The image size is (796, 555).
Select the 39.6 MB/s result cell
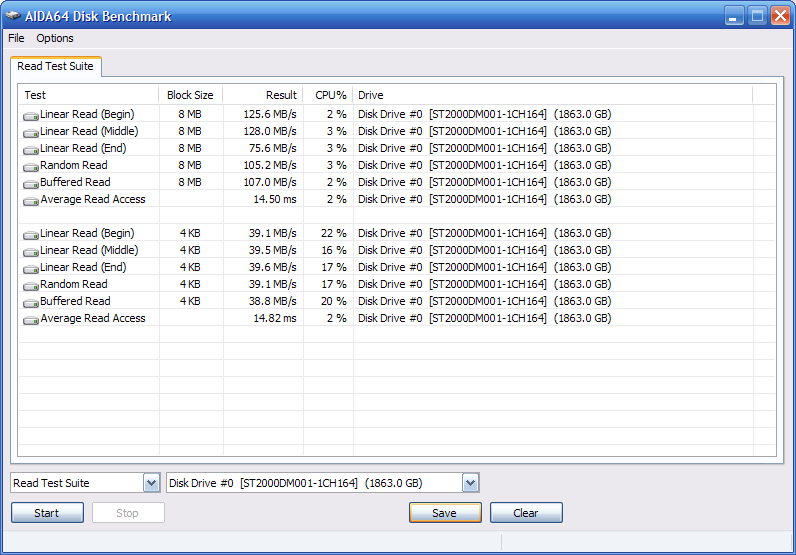click(273, 267)
